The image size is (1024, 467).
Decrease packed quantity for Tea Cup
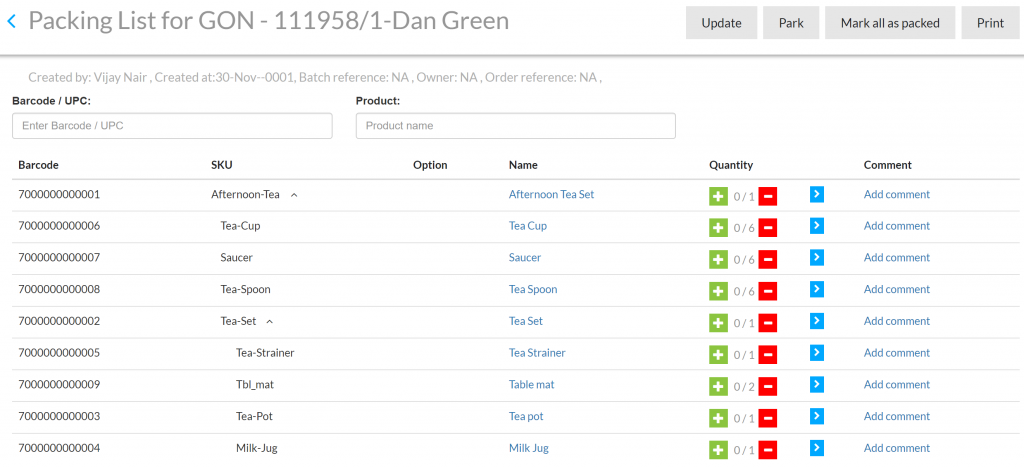click(767, 228)
